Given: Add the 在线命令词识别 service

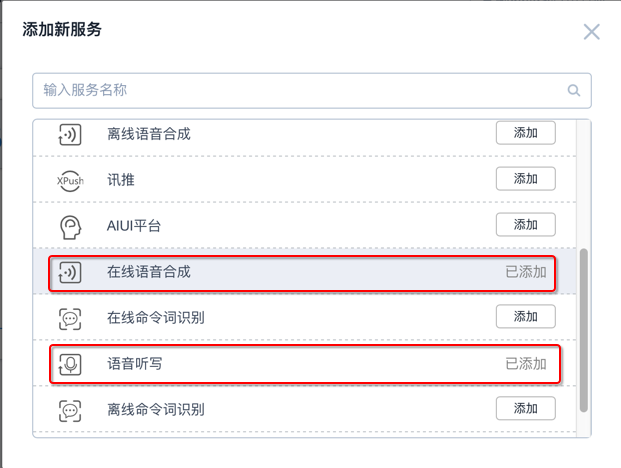Looking at the screenshot, I should click(525, 317).
